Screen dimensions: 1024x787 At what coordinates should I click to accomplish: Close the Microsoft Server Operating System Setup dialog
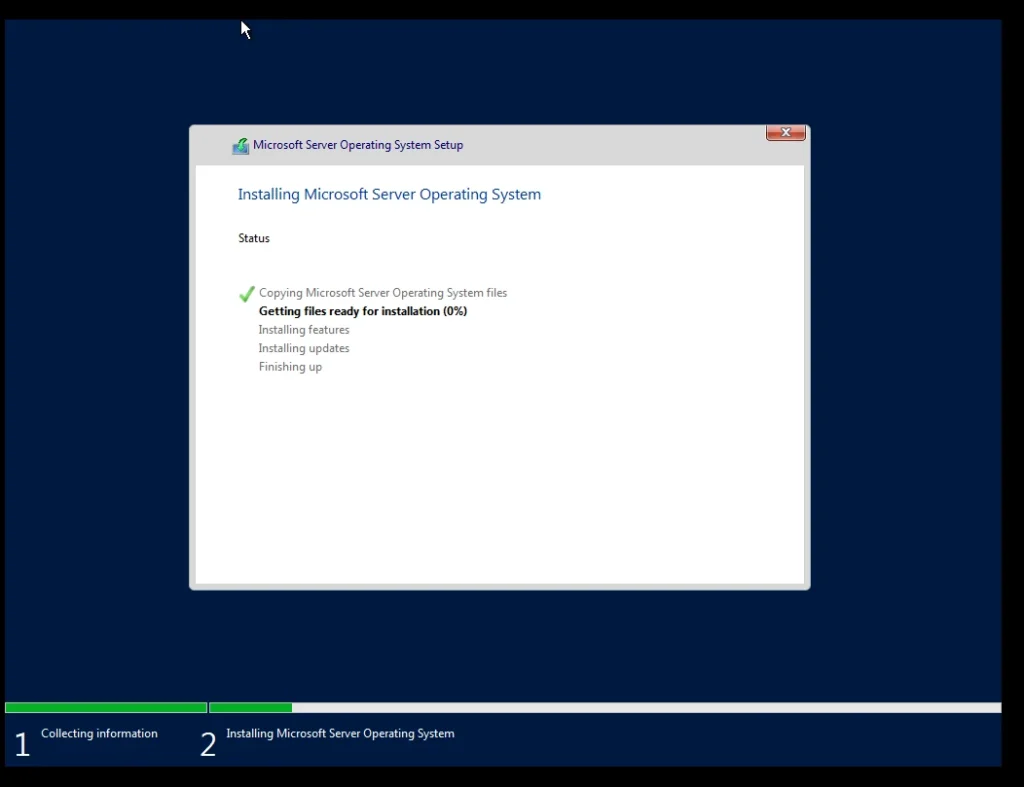[785, 133]
